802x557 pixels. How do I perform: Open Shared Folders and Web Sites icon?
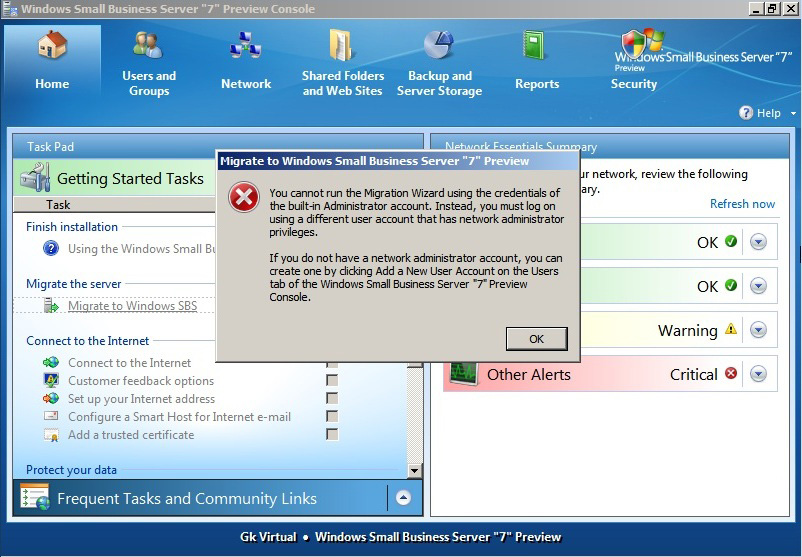(x=341, y=44)
